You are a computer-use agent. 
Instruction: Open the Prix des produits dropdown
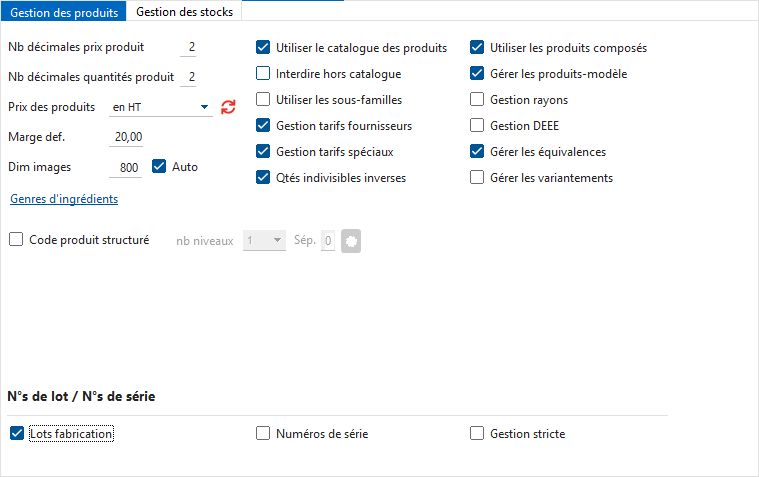tap(204, 107)
